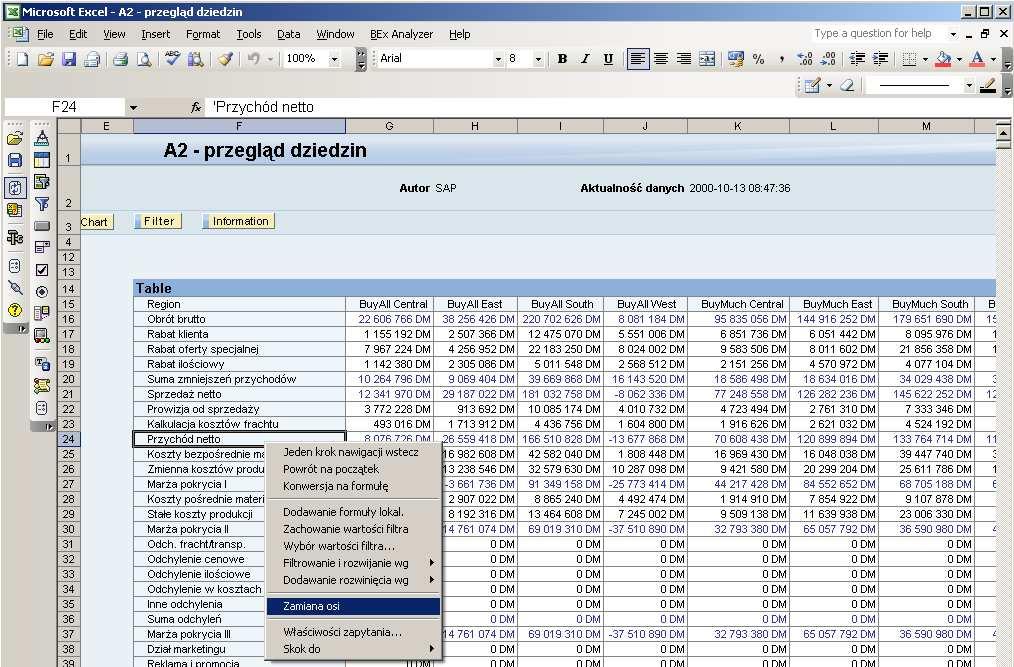Image resolution: width=1014 pixels, height=667 pixels.
Task: Expand the Name Box dropdown
Action: 133,107
